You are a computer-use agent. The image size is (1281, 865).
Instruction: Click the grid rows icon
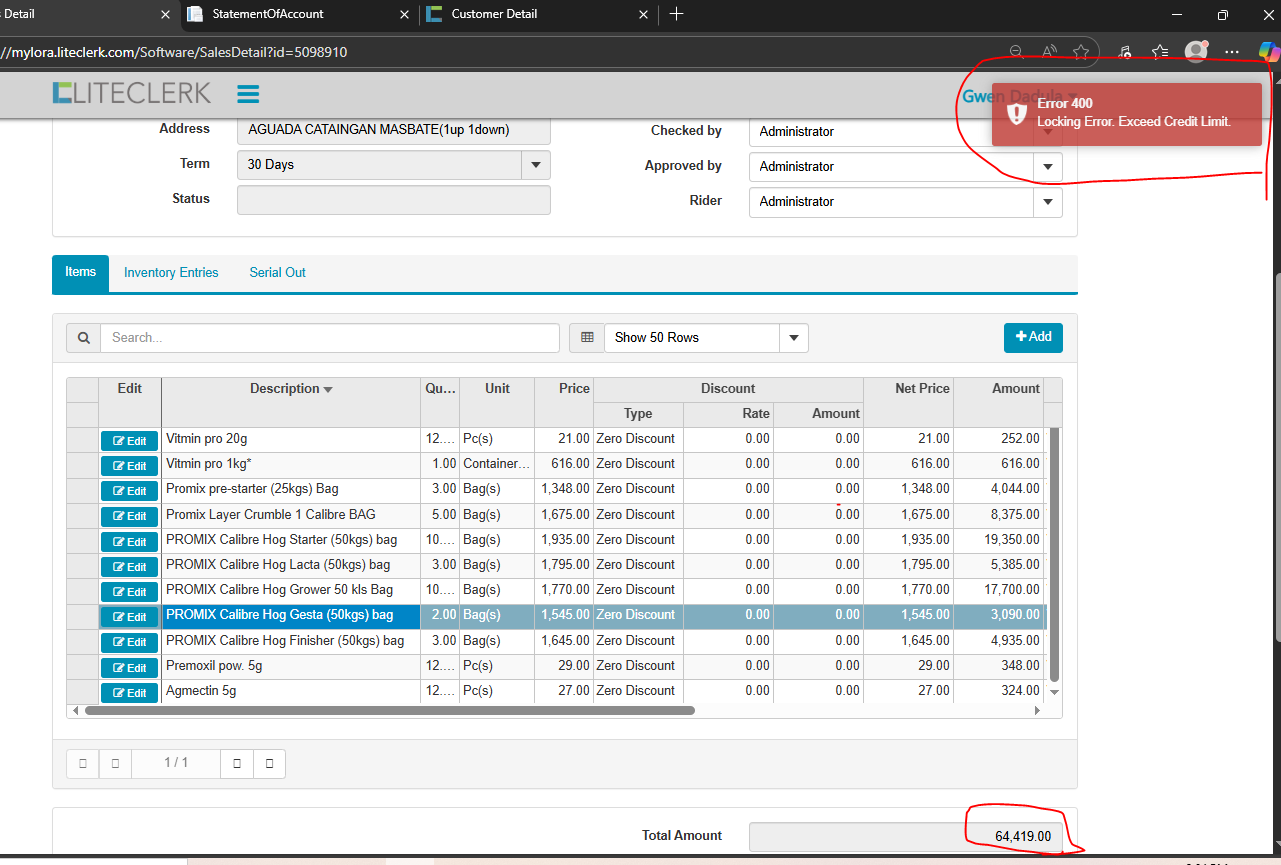click(587, 338)
